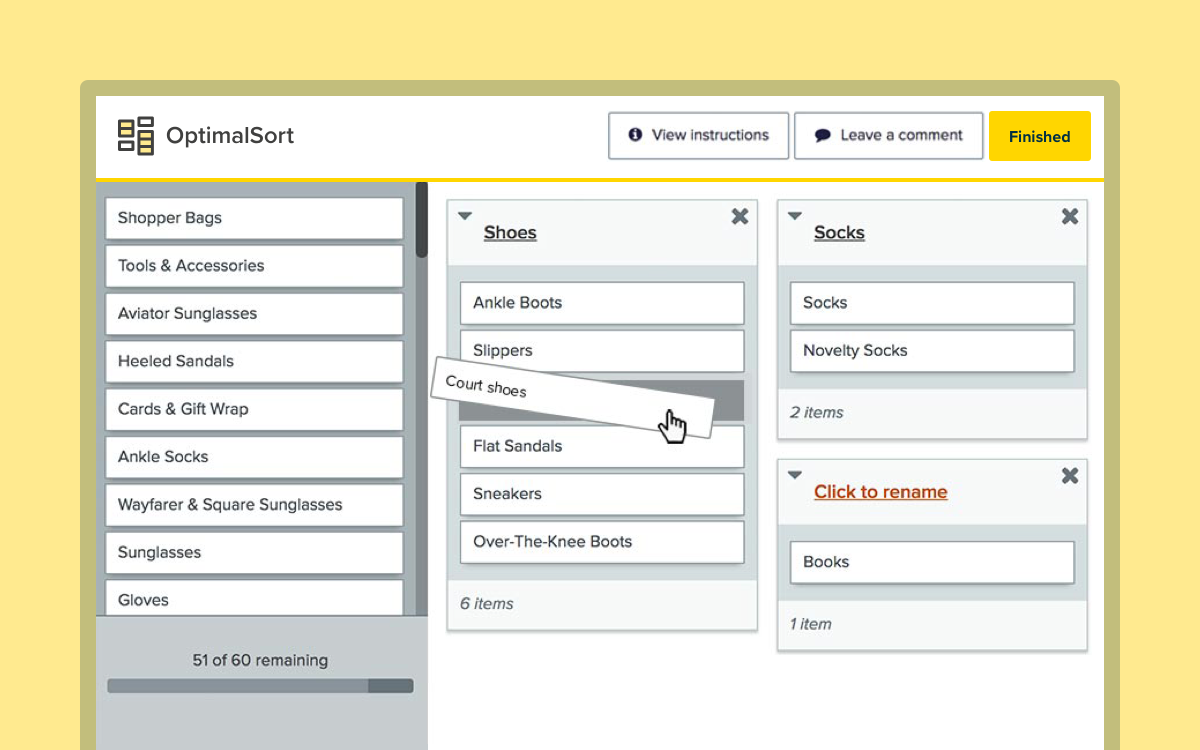This screenshot has width=1200, height=750.
Task: Rename the category via Click to rename link
Action: [x=880, y=492]
